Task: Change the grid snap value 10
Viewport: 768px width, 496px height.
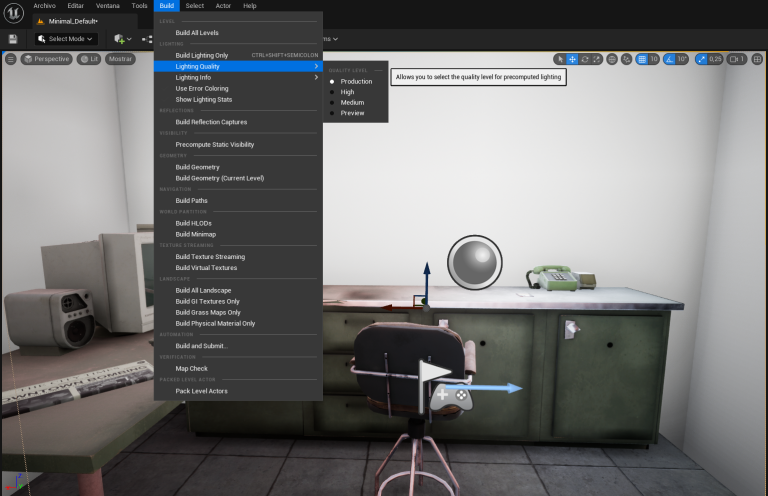Action: point(654,59)
